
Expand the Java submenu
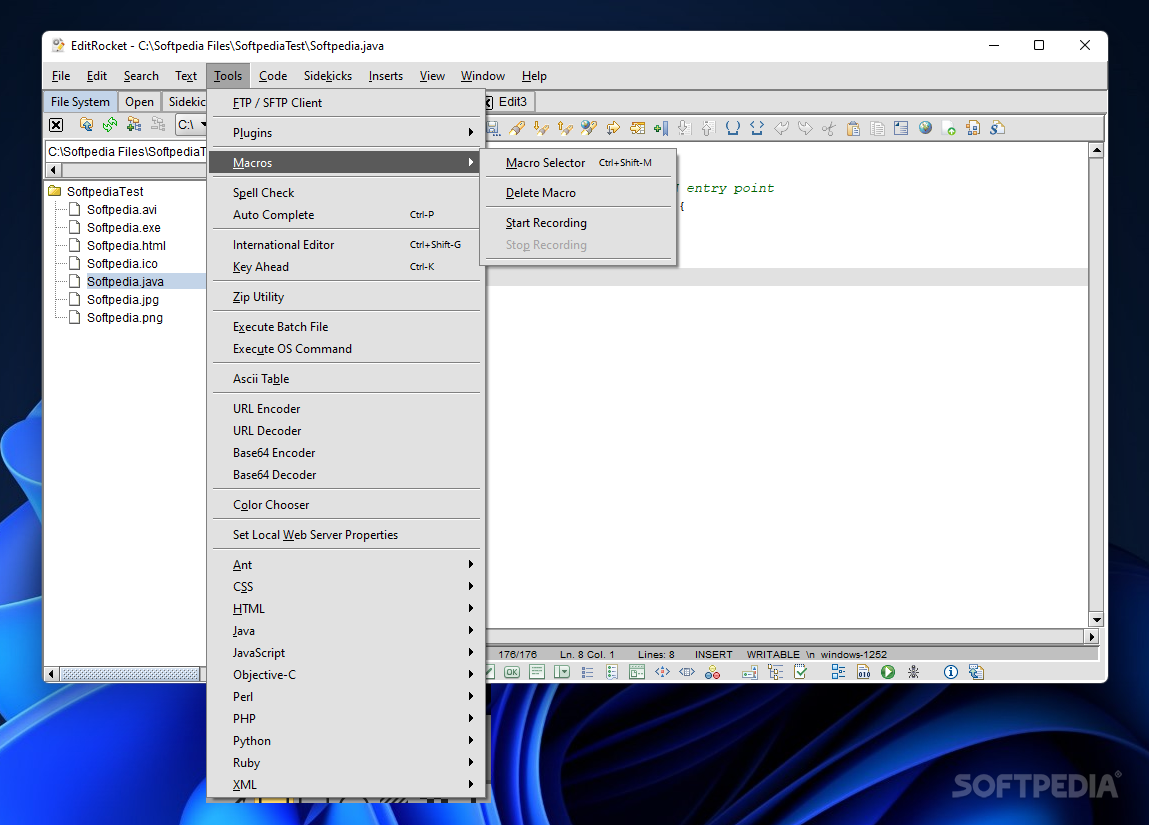coord(344,631)
